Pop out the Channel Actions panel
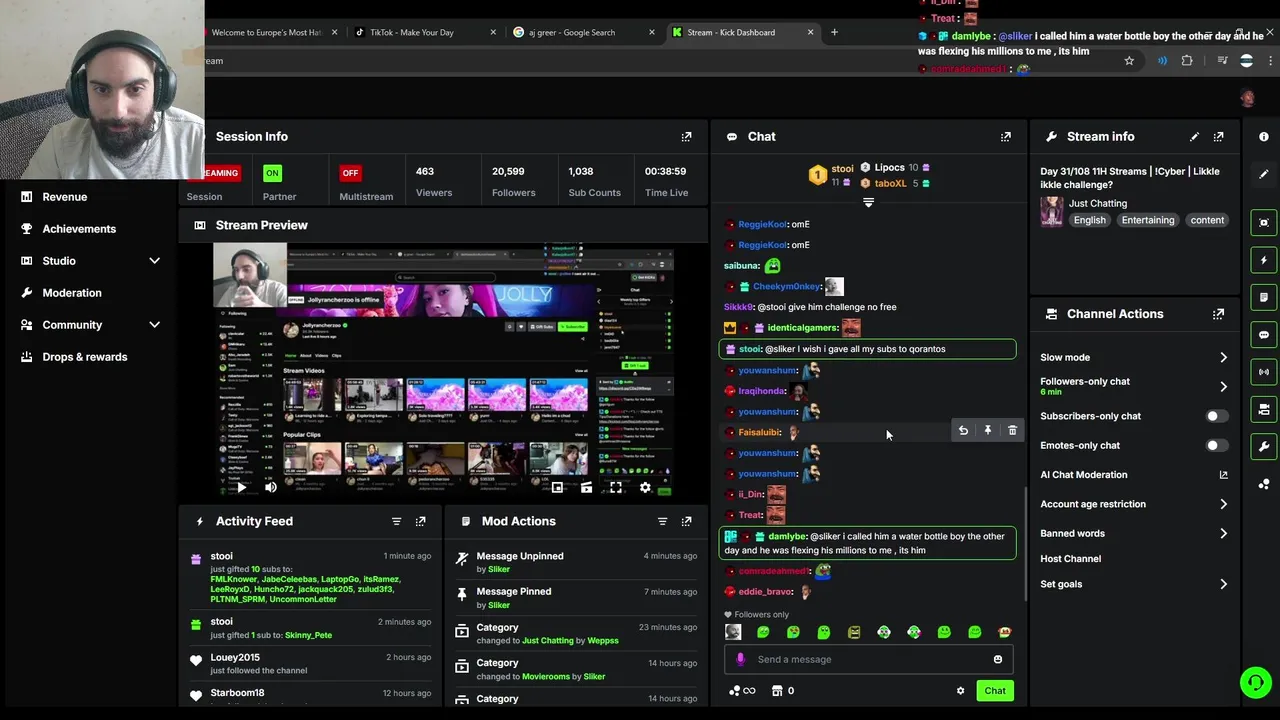This screenshot has width=1280, height=720. (1218, 314)
